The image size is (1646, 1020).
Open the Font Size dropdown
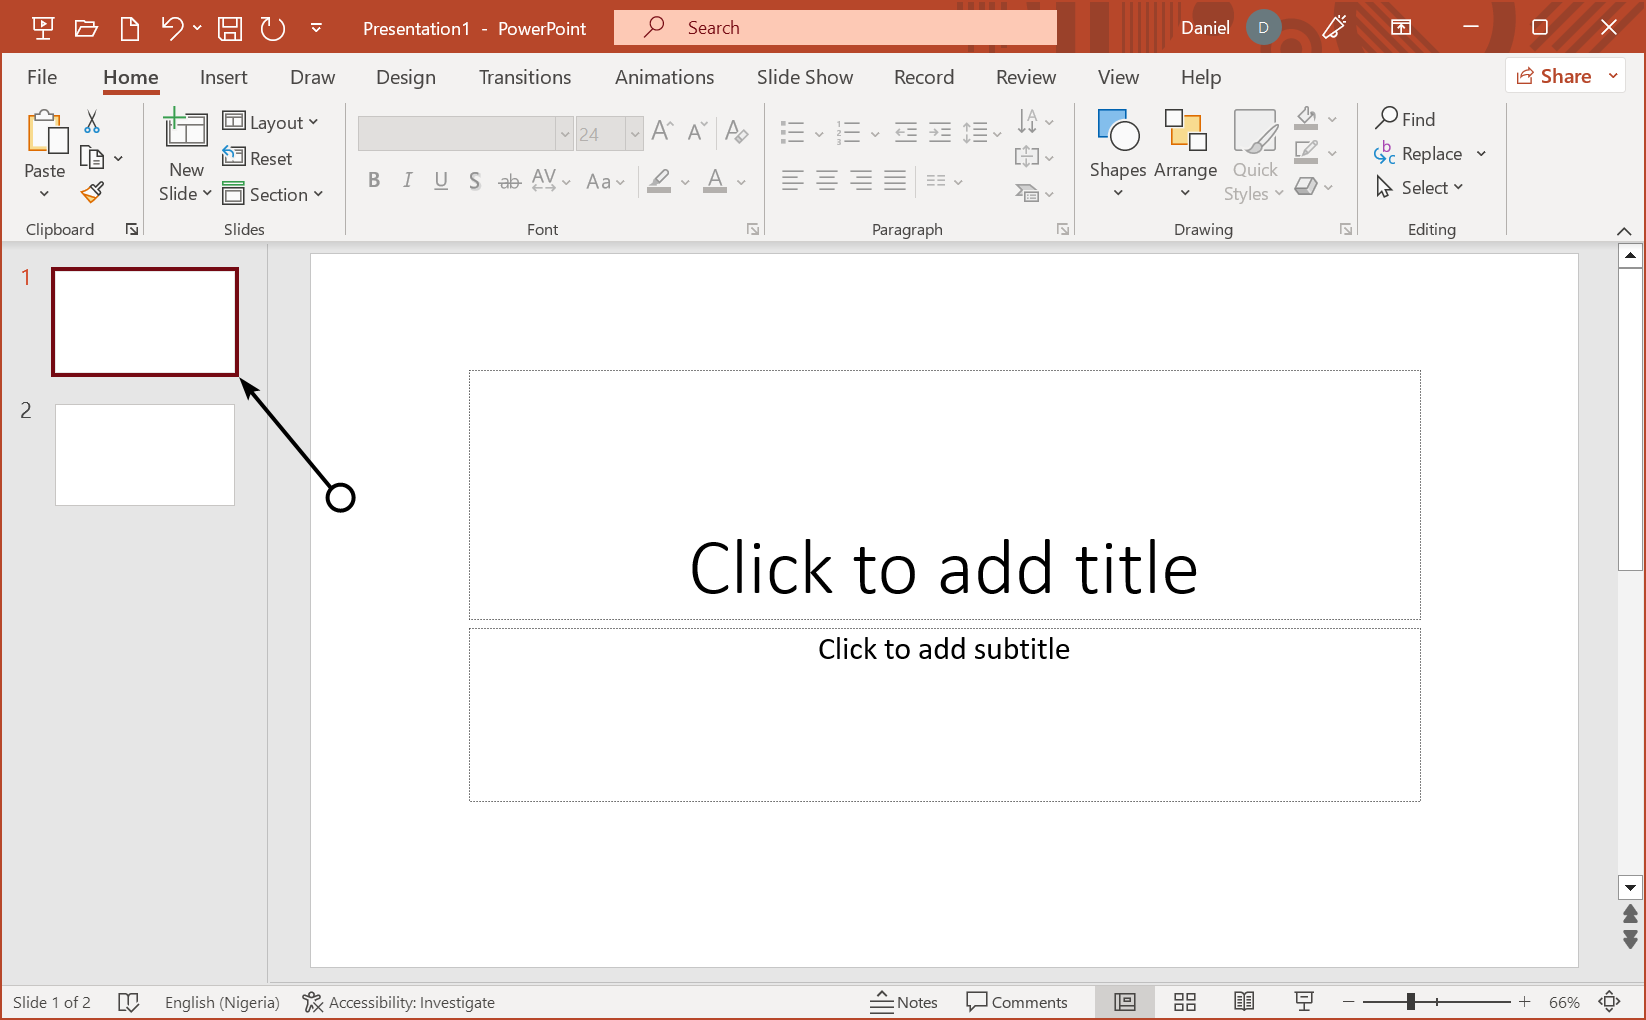636,133
